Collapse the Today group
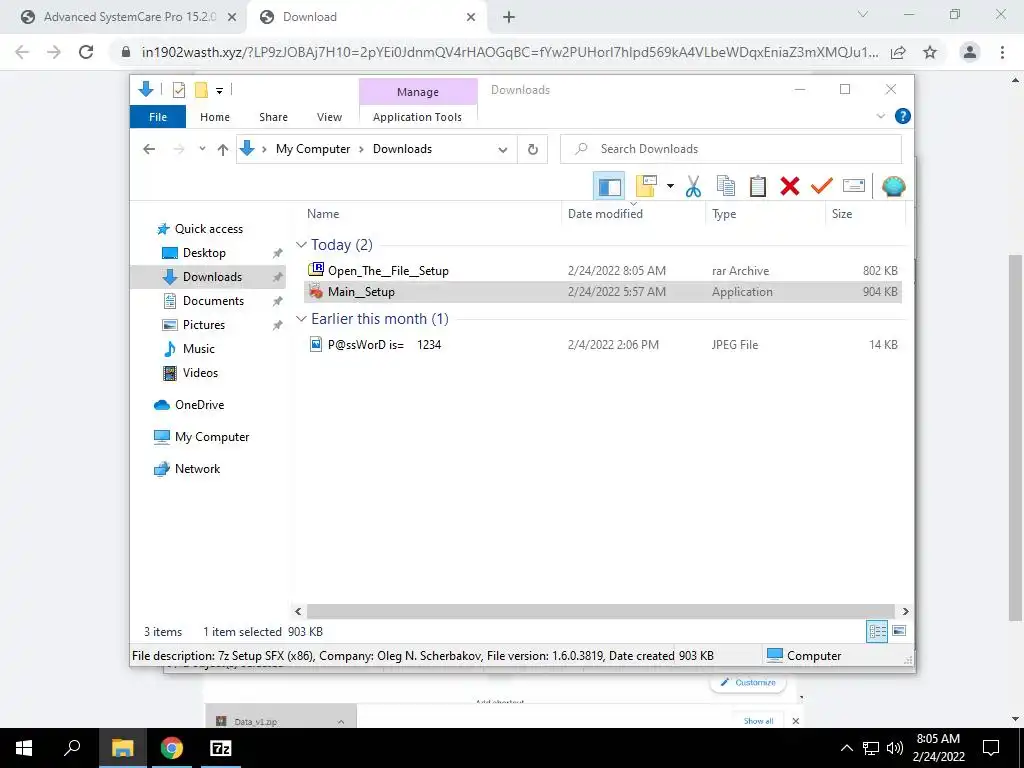Screen dimensions: 1024x768 click(x=301, y=245)
